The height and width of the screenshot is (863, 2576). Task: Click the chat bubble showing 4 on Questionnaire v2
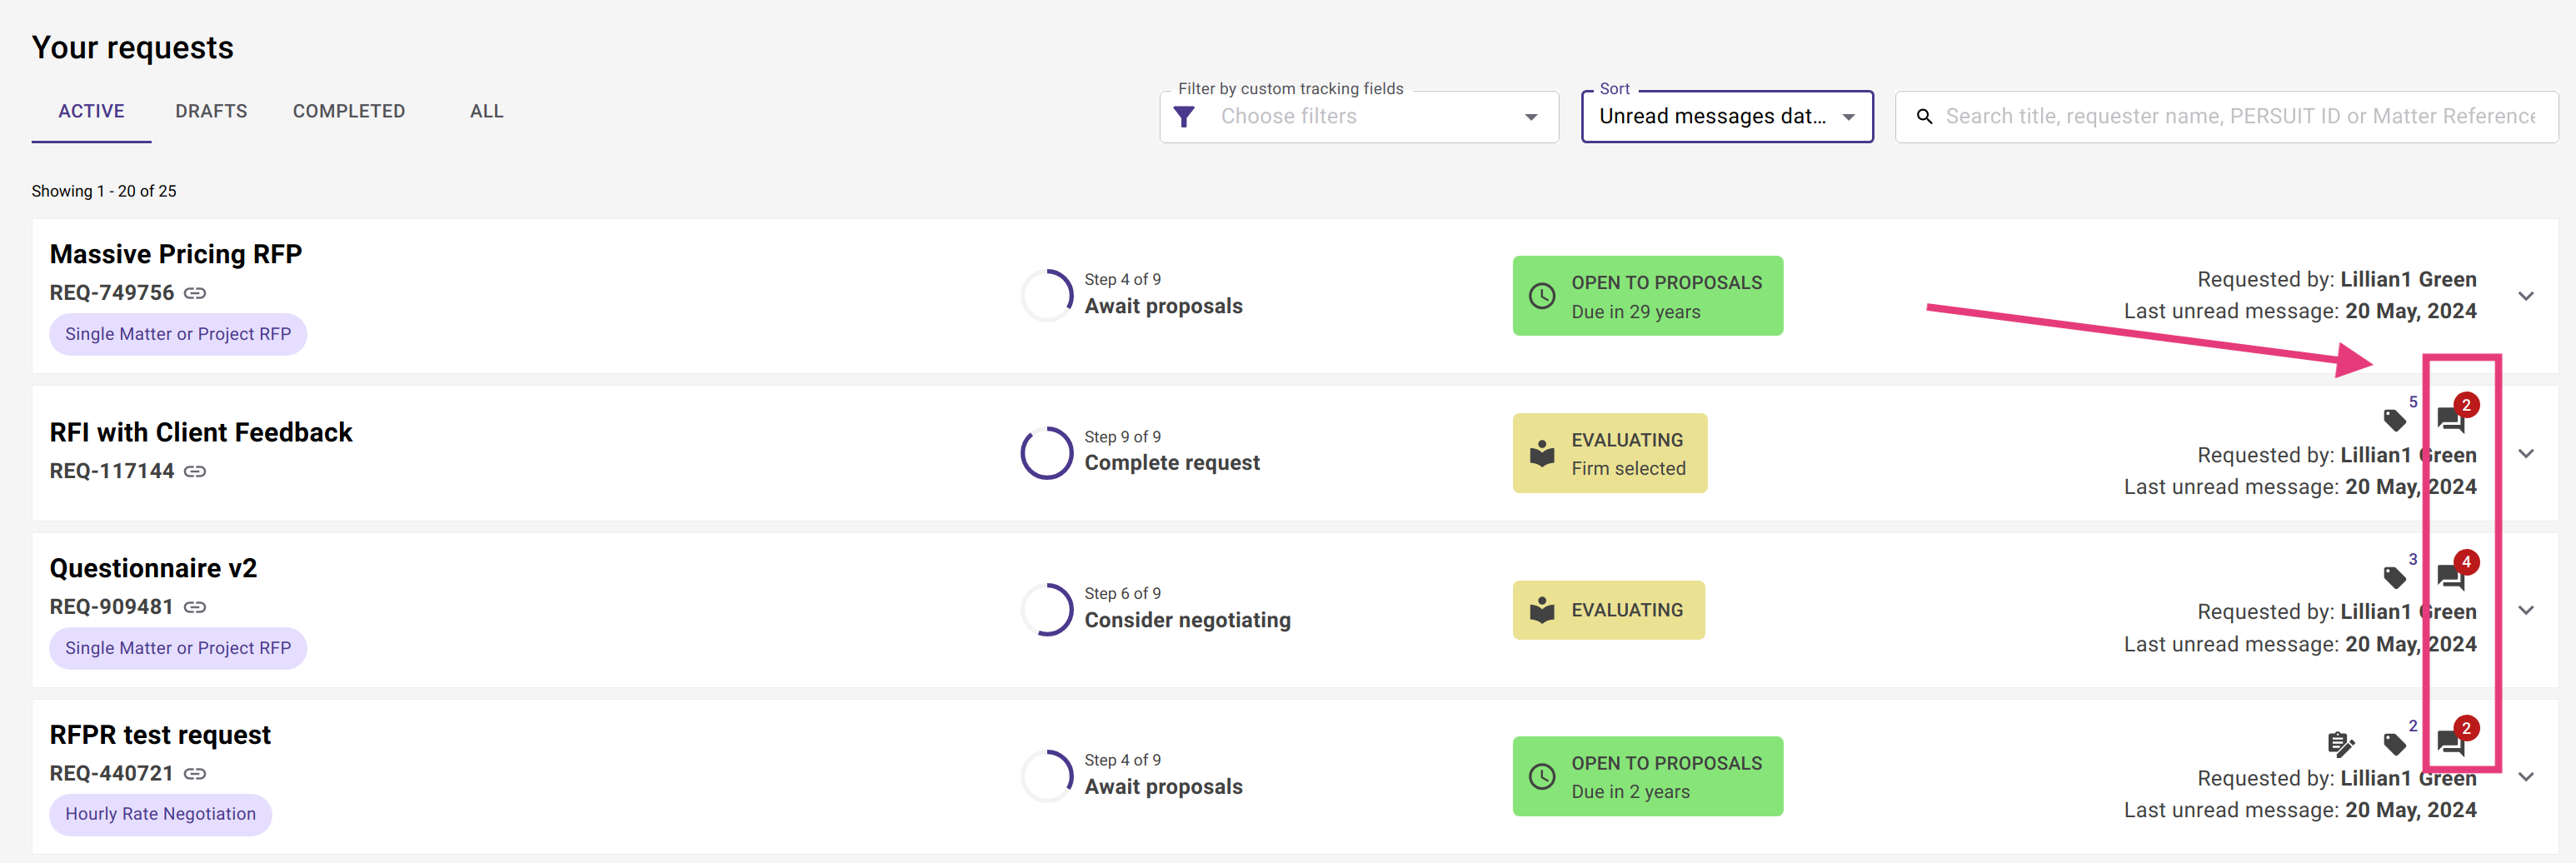[2450, 577]
